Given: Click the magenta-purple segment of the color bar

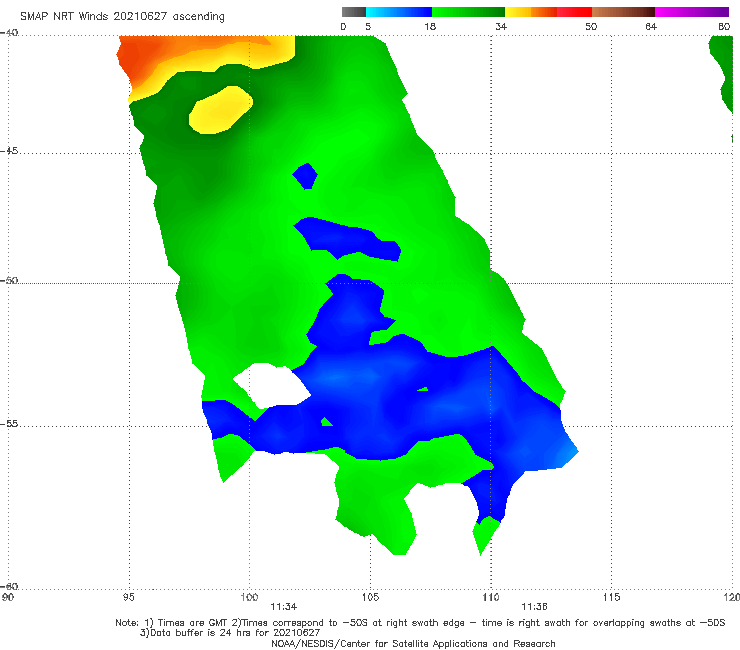Looking at the screenshot, I should [x=692, y=12].
